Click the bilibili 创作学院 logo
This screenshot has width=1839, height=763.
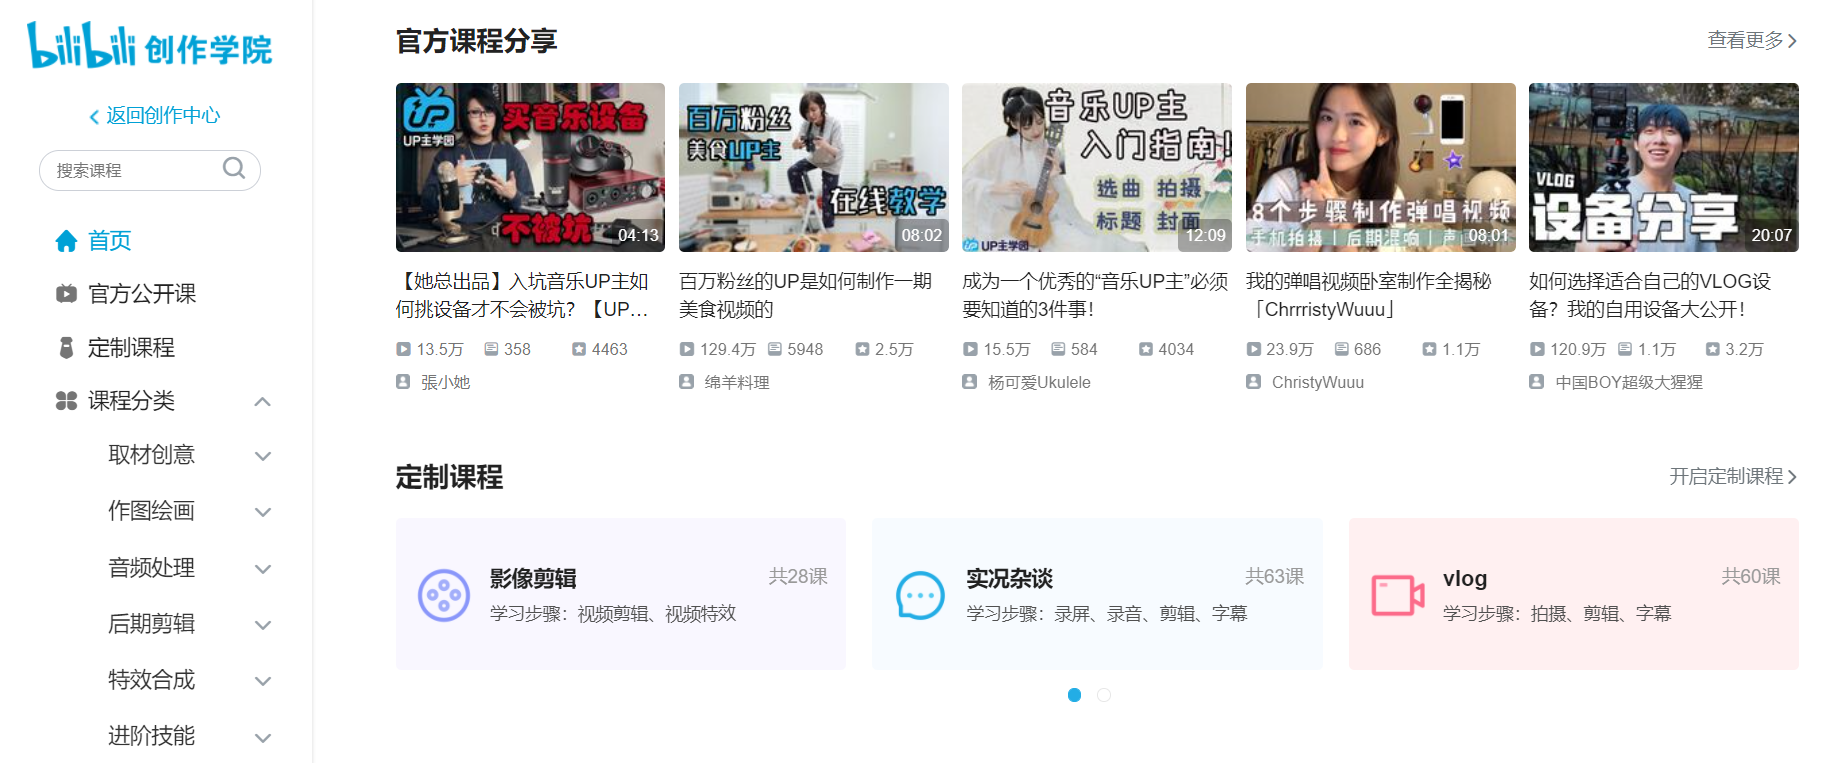coord(150,46)
